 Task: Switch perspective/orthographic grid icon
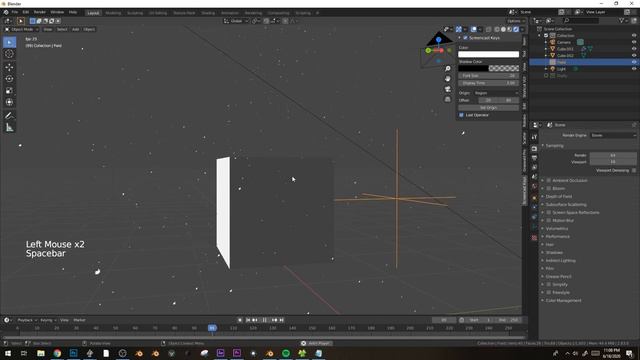click(448, 99)
